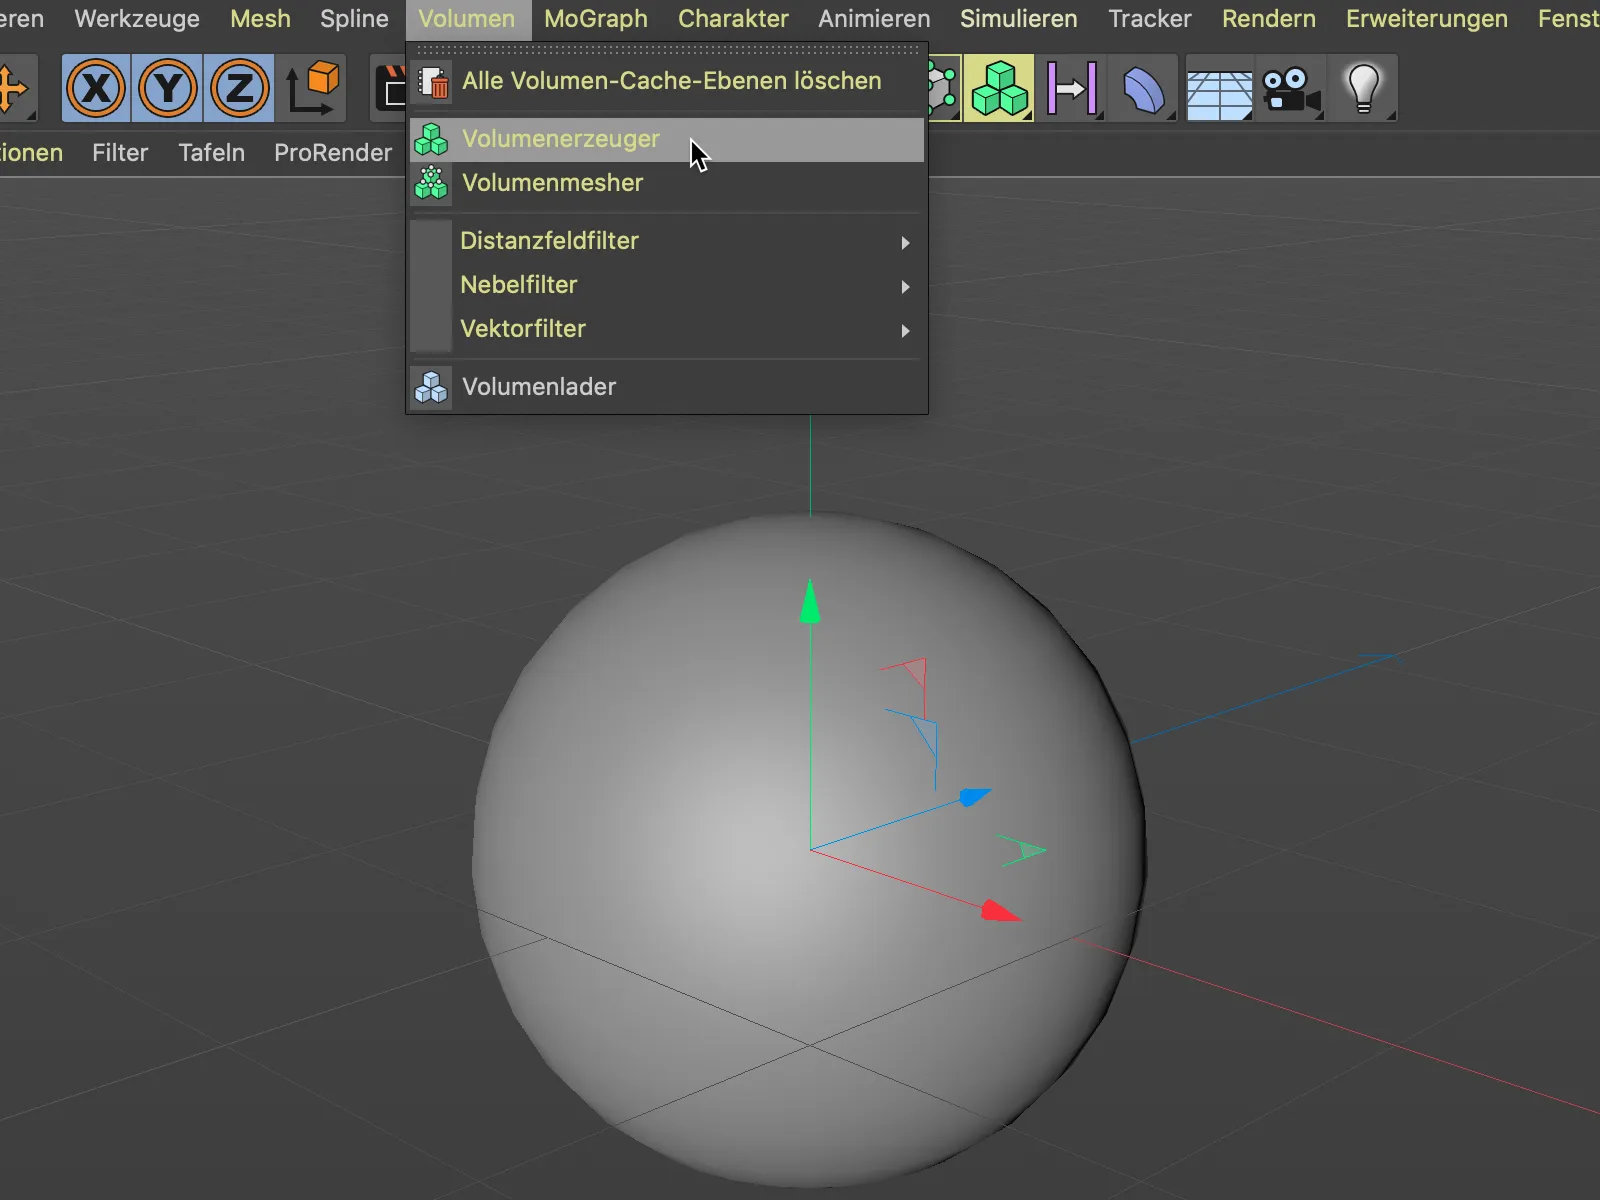Image resolution: width=1600 pixels, height=1200 pixels.
Task: Click the blue bend deformer icon
Action: pos(1144,89)
